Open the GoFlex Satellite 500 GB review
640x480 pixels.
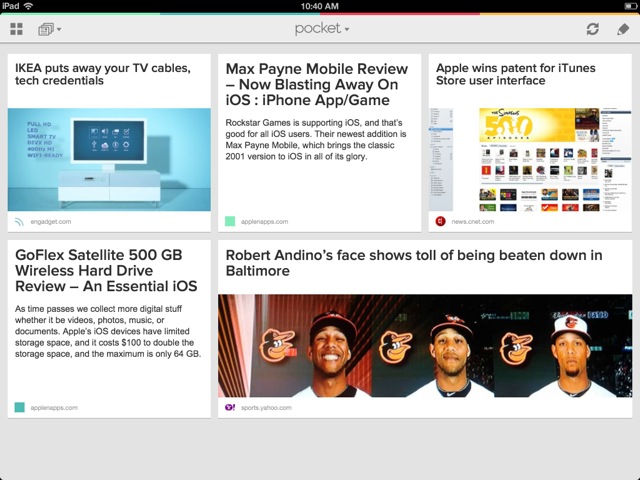(108, 270)
